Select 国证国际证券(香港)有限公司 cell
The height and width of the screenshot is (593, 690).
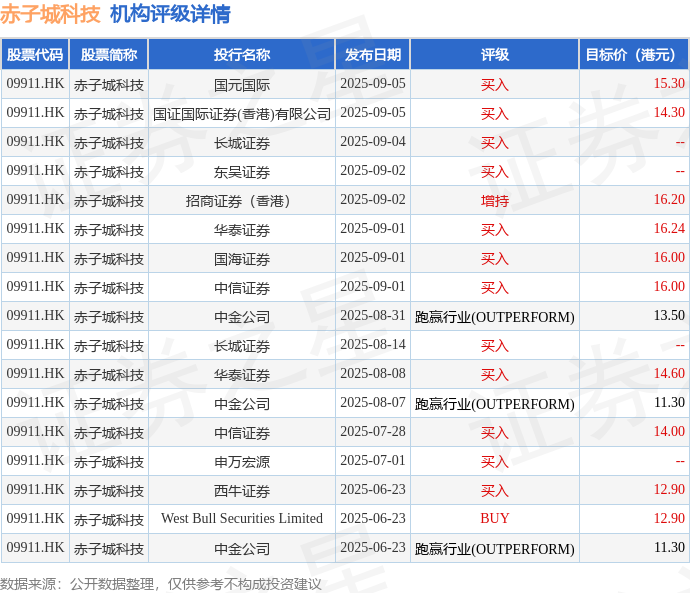[x=242, y=113]
